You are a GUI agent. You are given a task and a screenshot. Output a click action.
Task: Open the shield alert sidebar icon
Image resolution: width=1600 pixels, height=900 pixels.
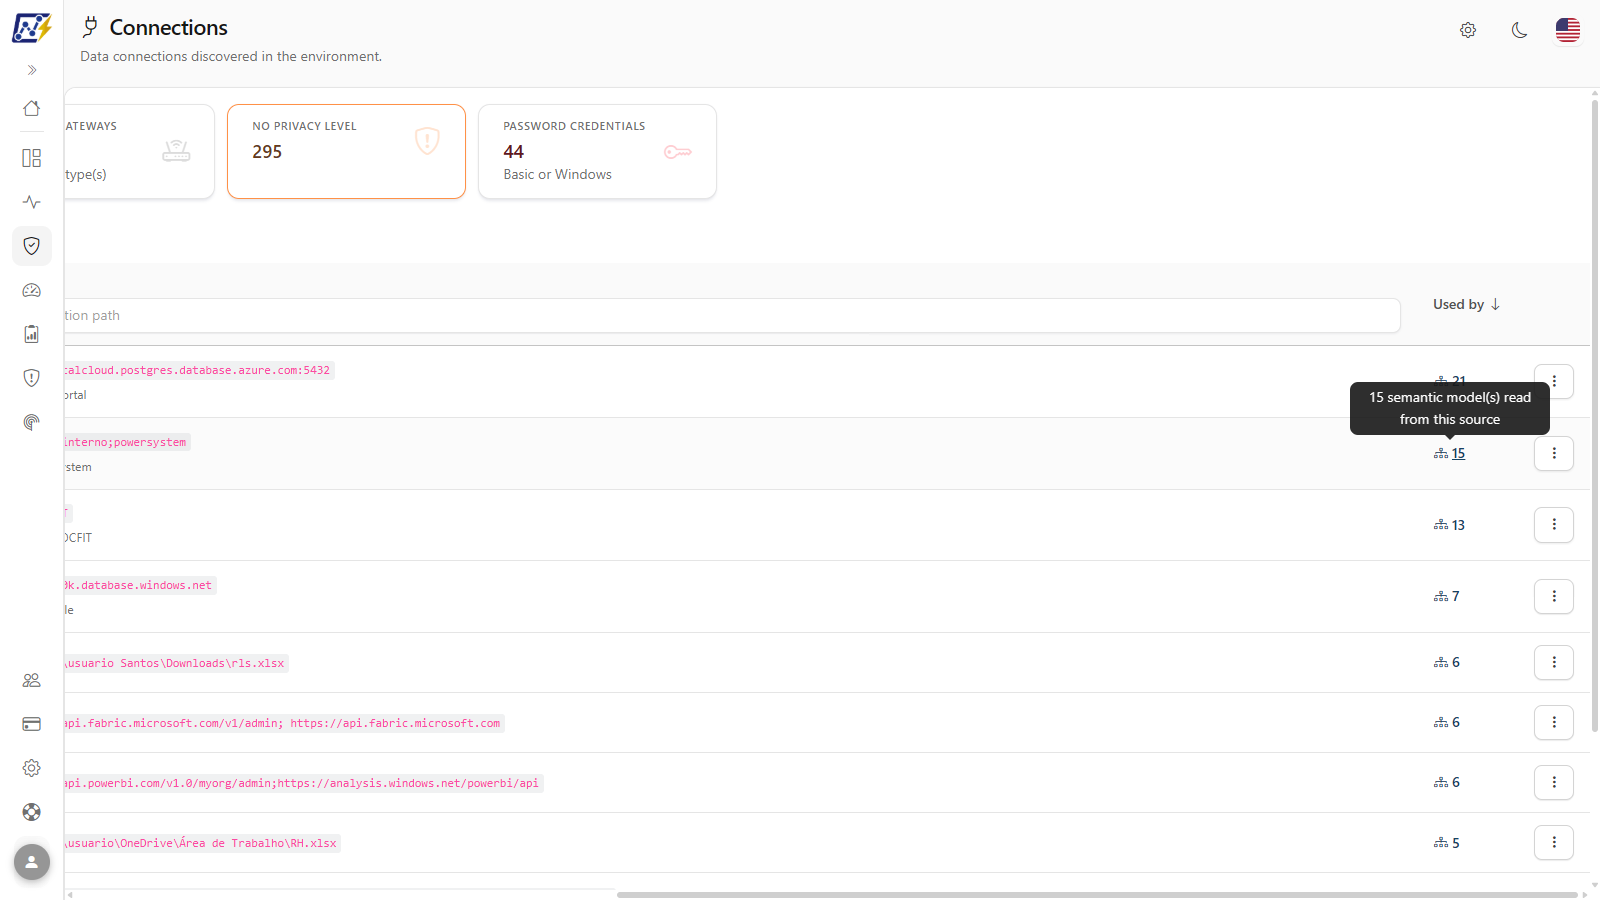(x=32, y=378)
